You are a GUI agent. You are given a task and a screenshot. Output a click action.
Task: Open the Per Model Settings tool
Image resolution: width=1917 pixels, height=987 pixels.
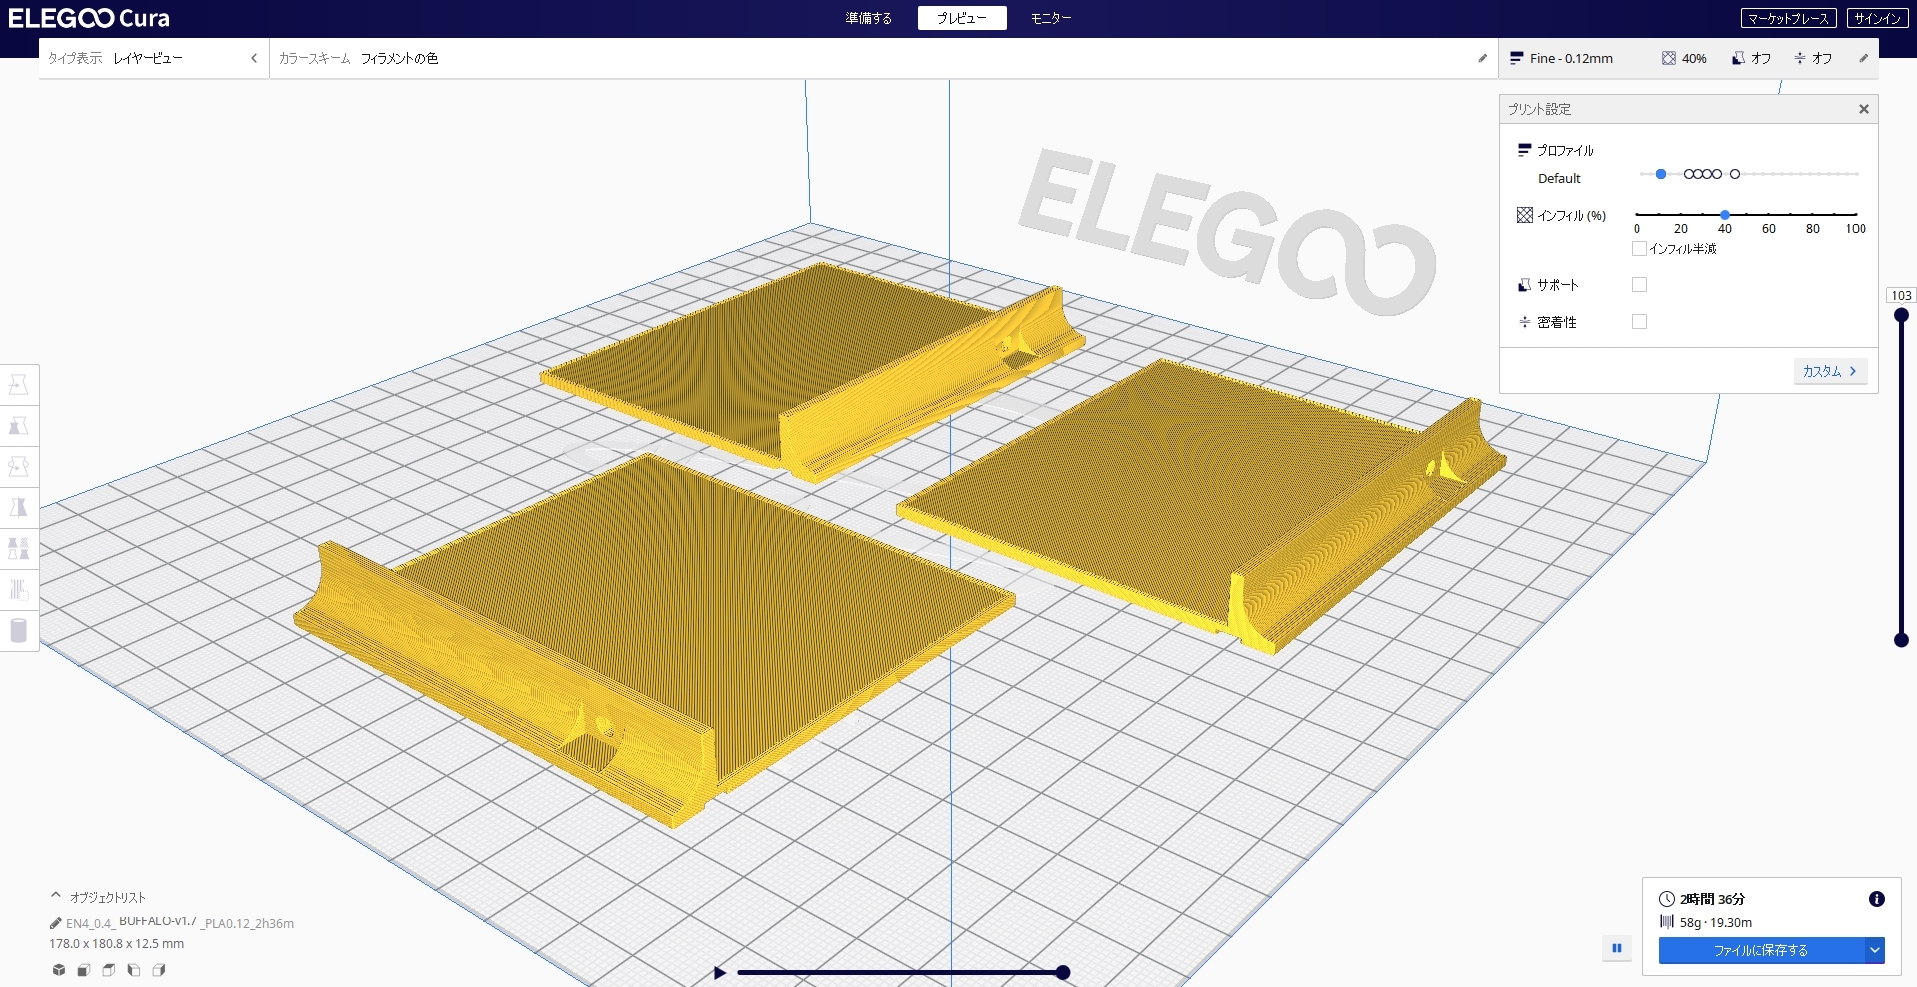pos(19,549)
